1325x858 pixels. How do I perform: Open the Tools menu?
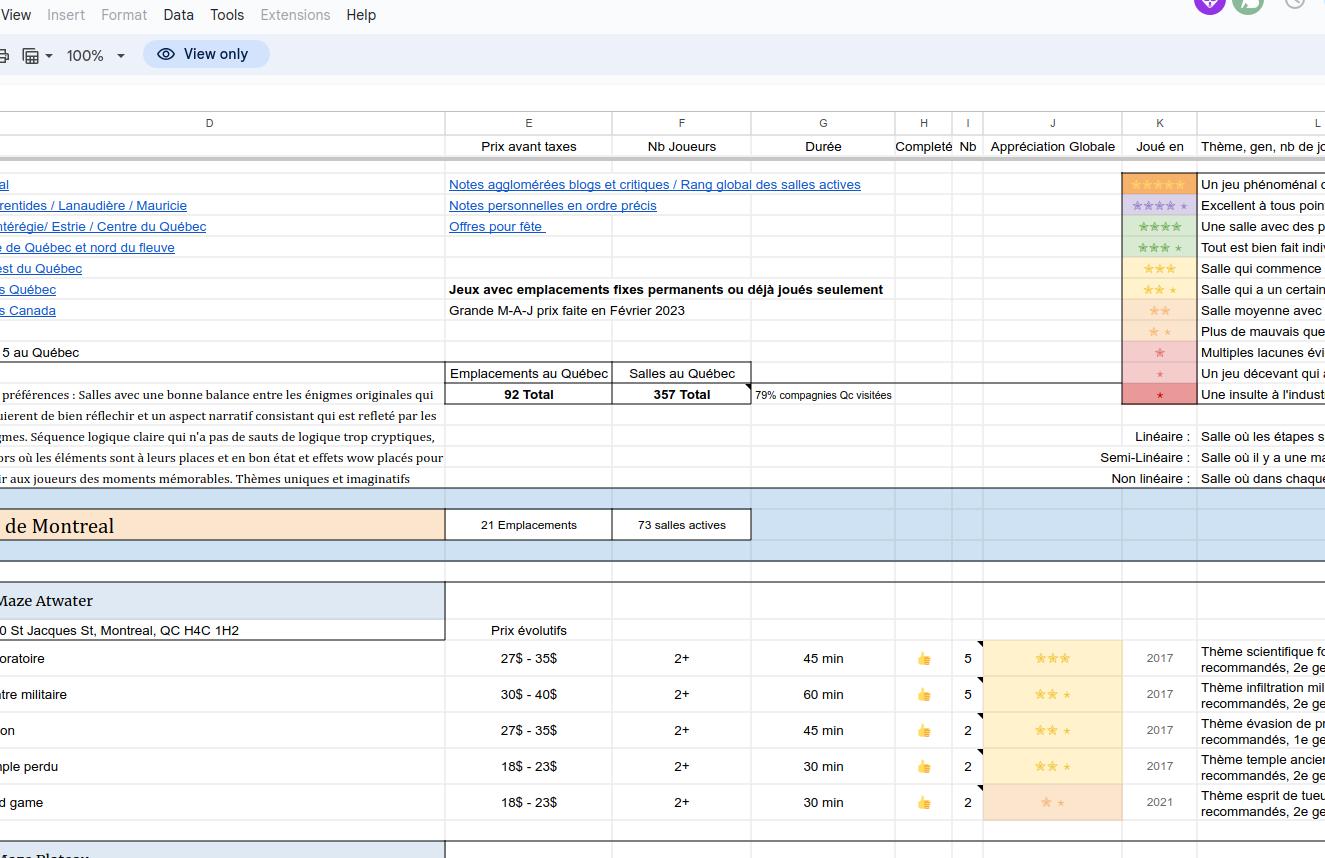[x=227, y=15]
